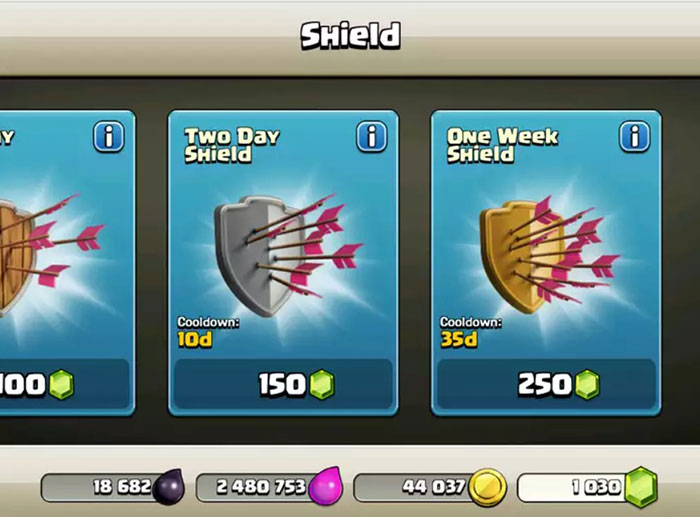Purchase the shield priced at 100 gems
The width and height of the screenshot is (700, 517).
coord(65,384)
